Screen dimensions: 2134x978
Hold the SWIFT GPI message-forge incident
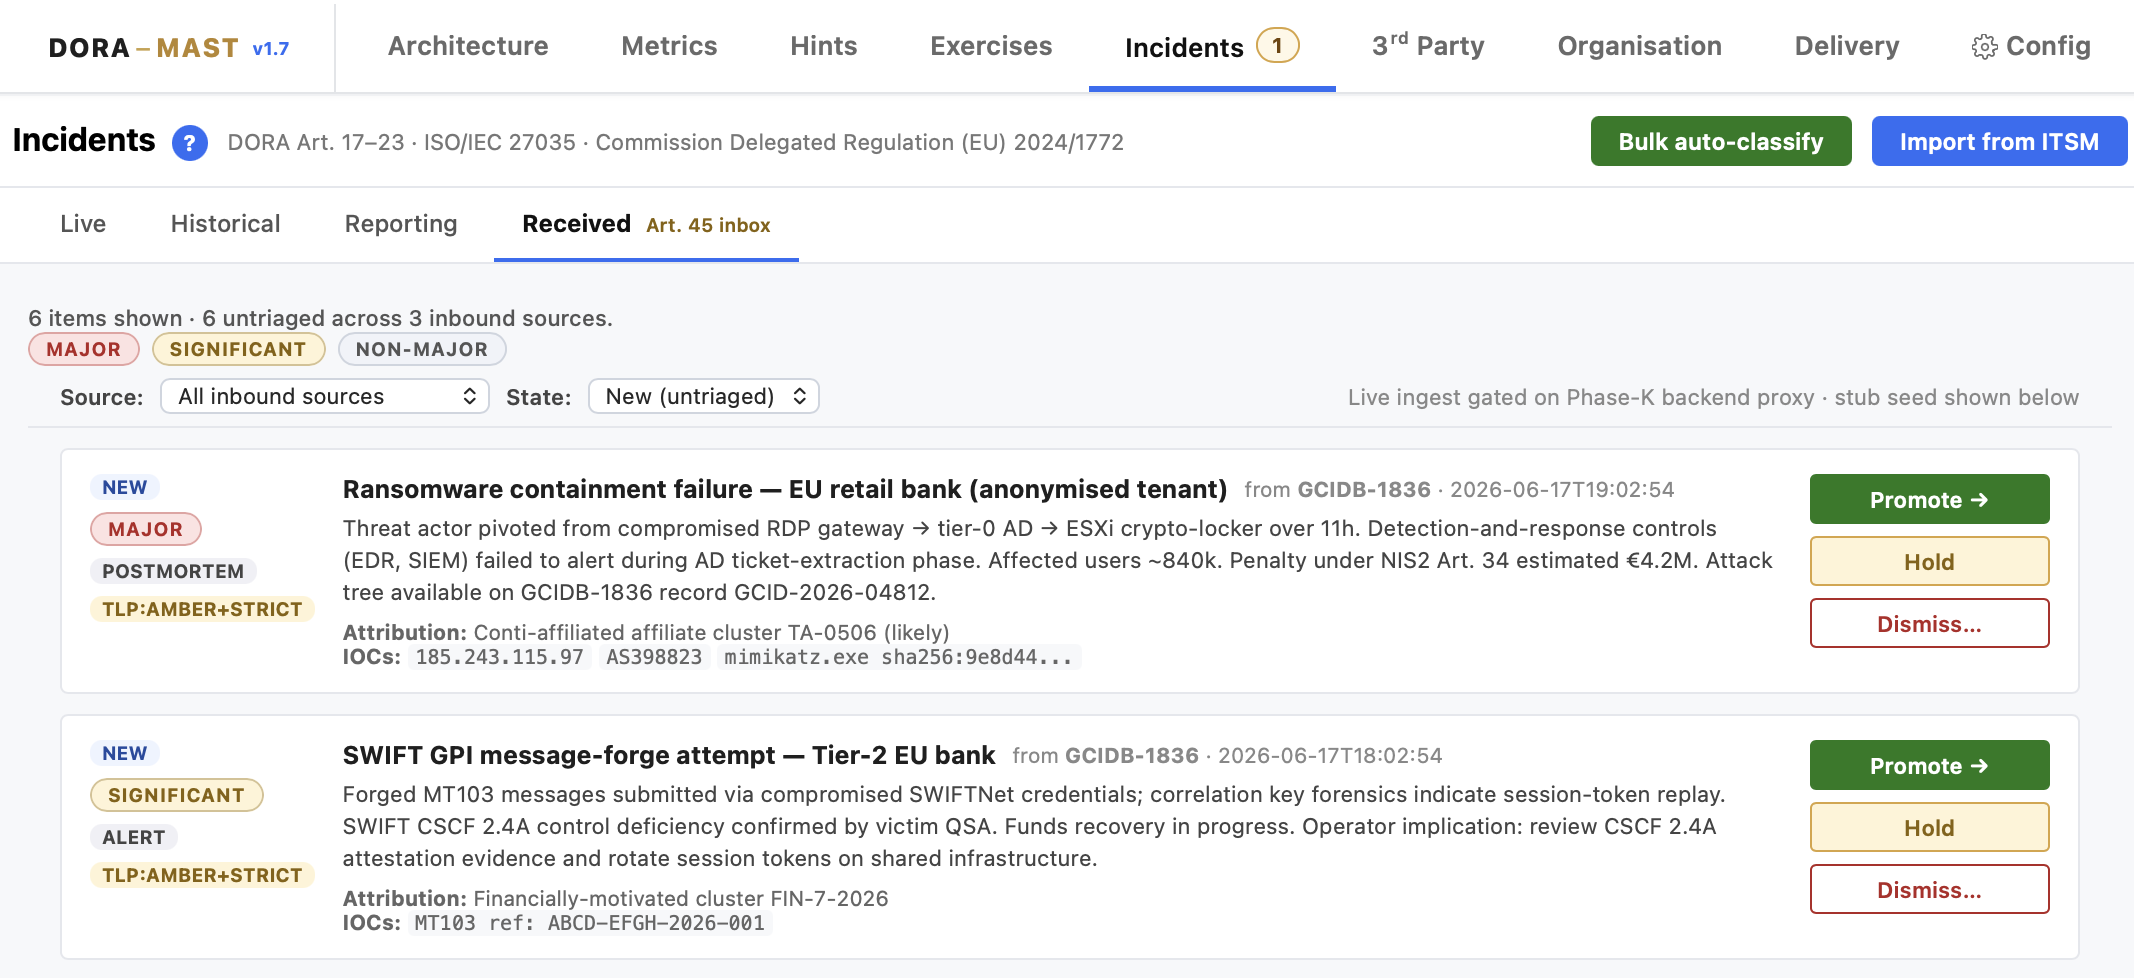coord(1929,827)
